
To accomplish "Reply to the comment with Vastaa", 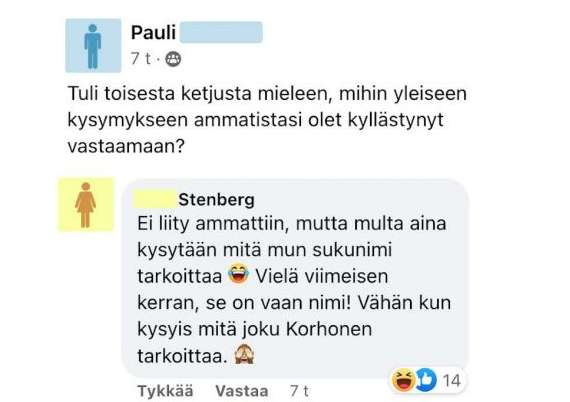I will click(242, 391).
